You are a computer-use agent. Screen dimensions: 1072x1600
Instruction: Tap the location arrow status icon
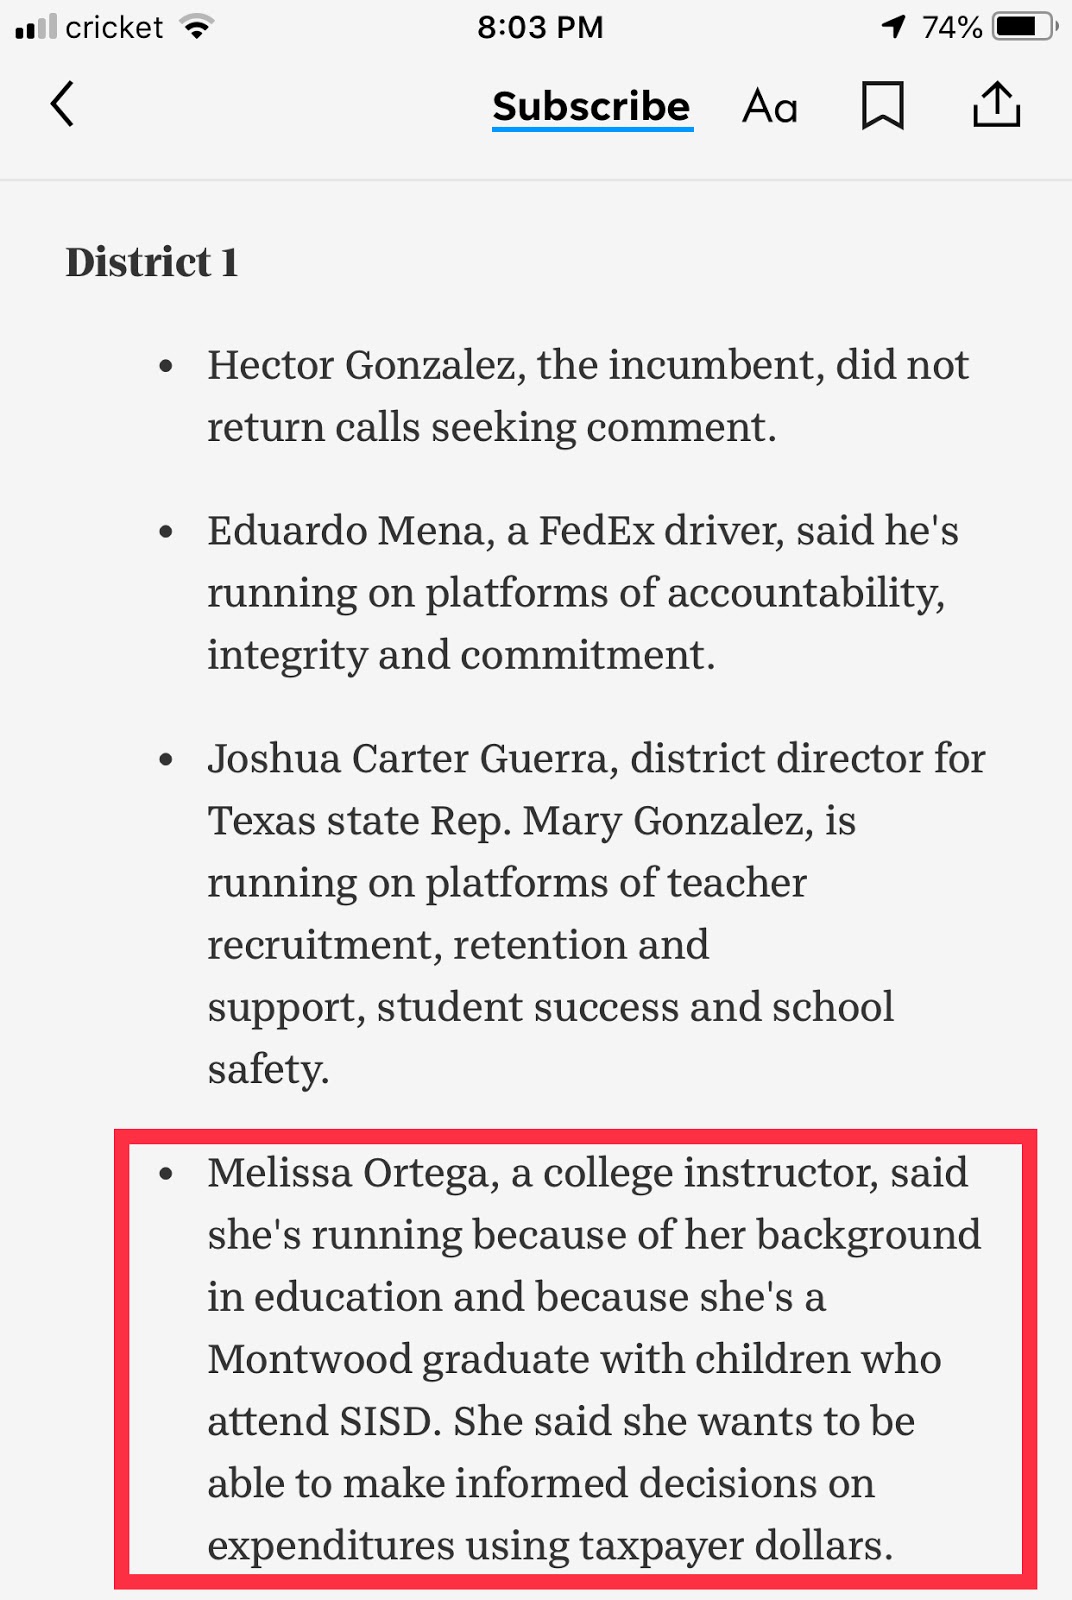tap(893, 27)
